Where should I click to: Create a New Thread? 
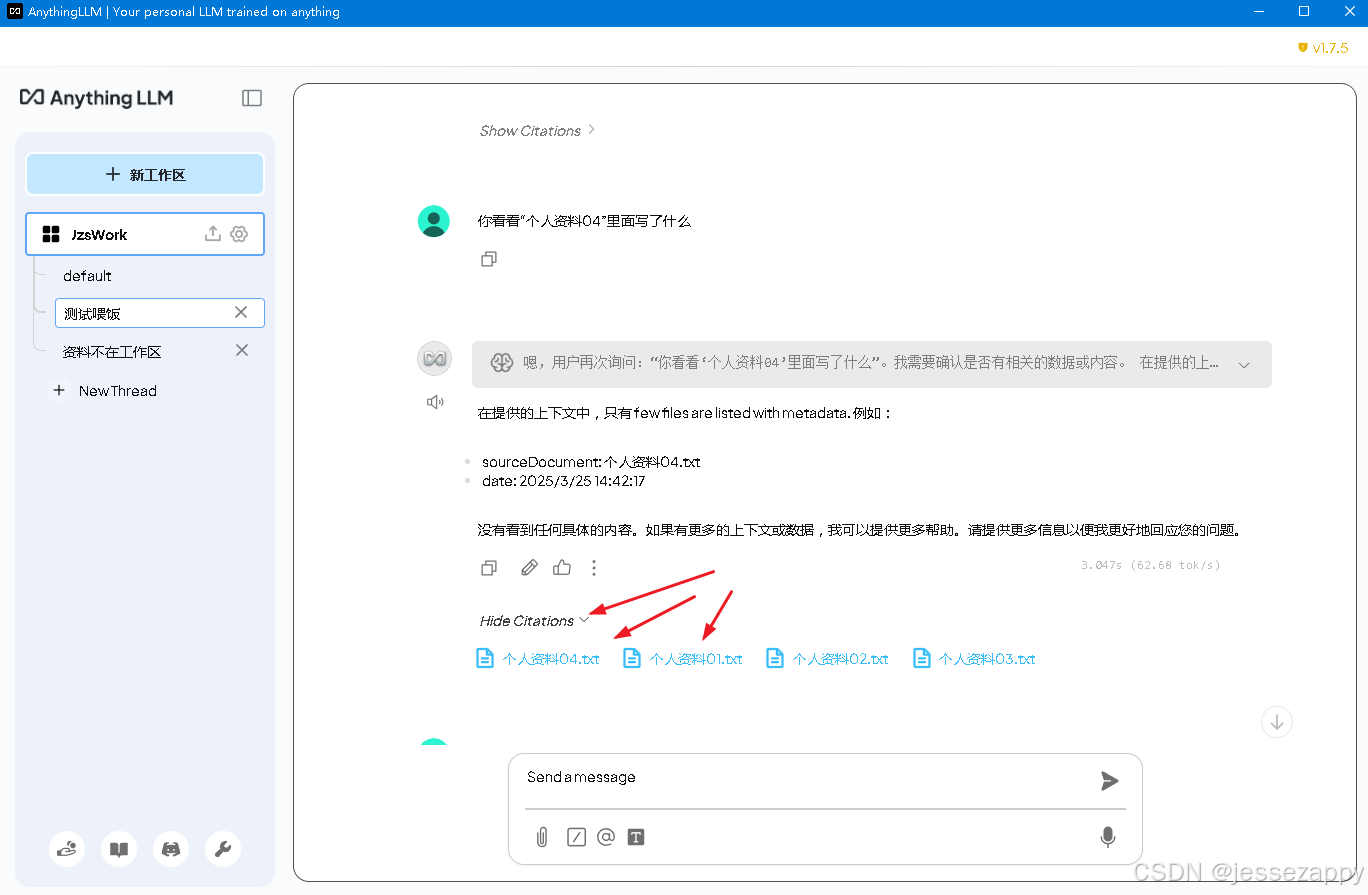tap(106, 391)
